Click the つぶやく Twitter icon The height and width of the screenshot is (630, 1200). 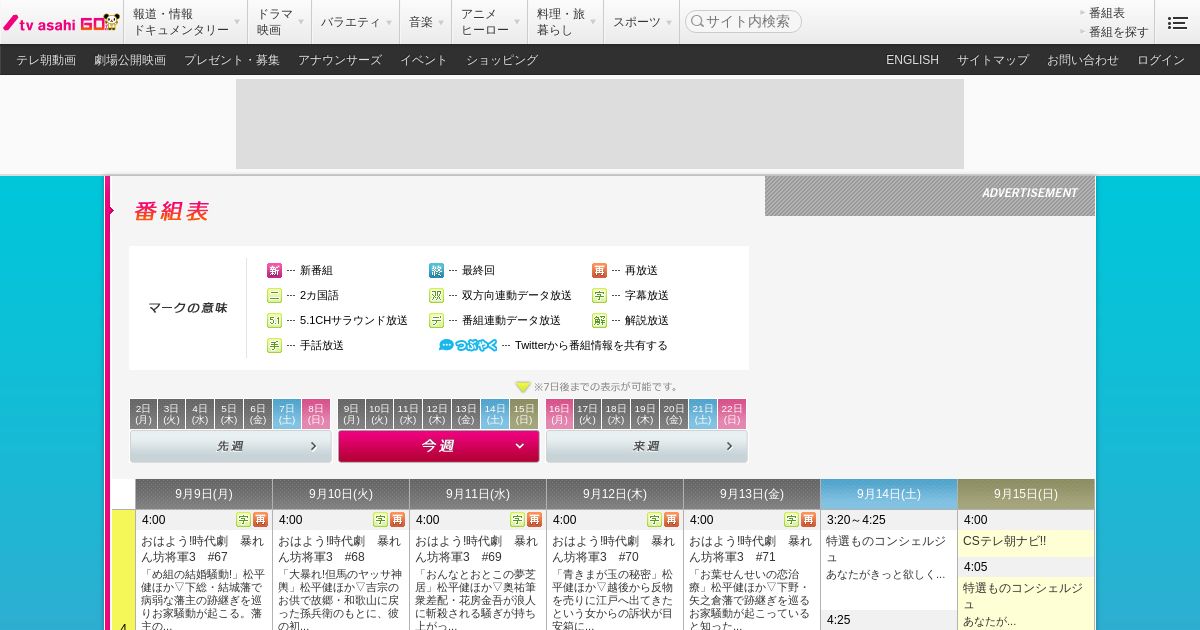pyautogui.click(x=468, y=346)
